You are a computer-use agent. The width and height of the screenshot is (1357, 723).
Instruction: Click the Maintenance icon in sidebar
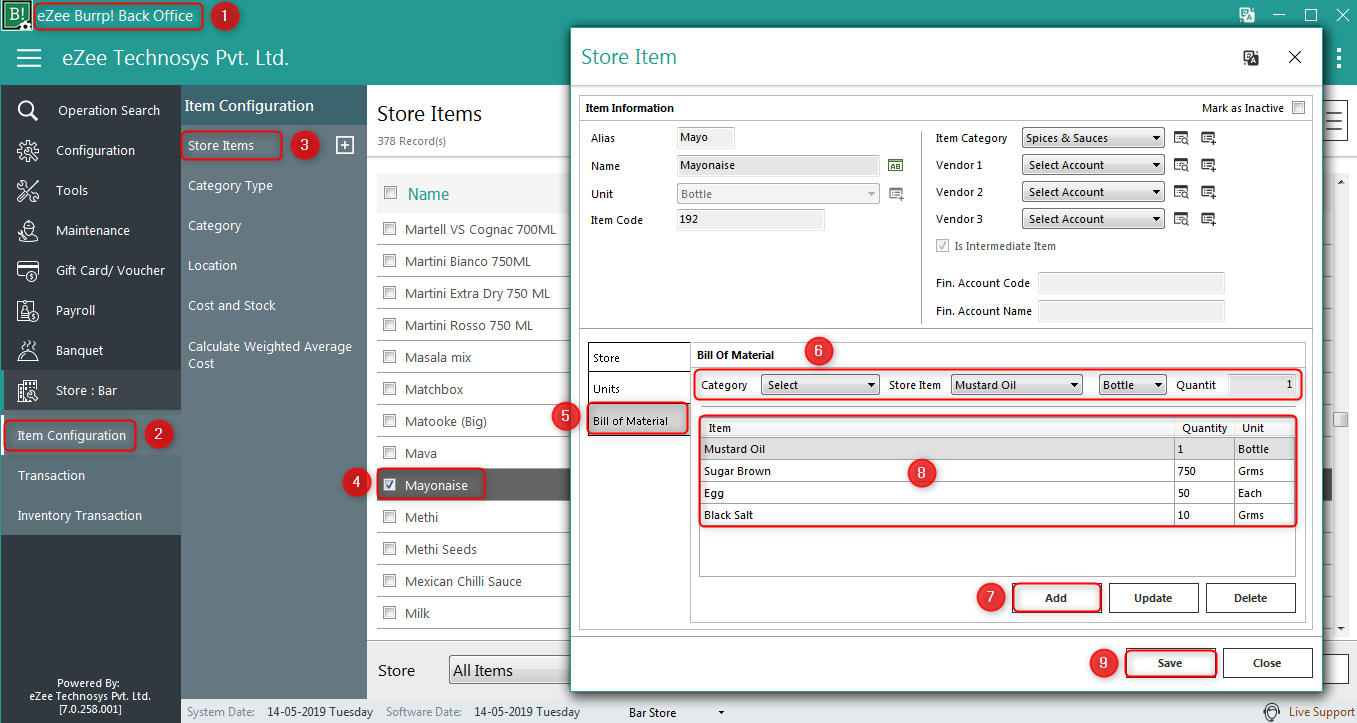pos(28,230)
